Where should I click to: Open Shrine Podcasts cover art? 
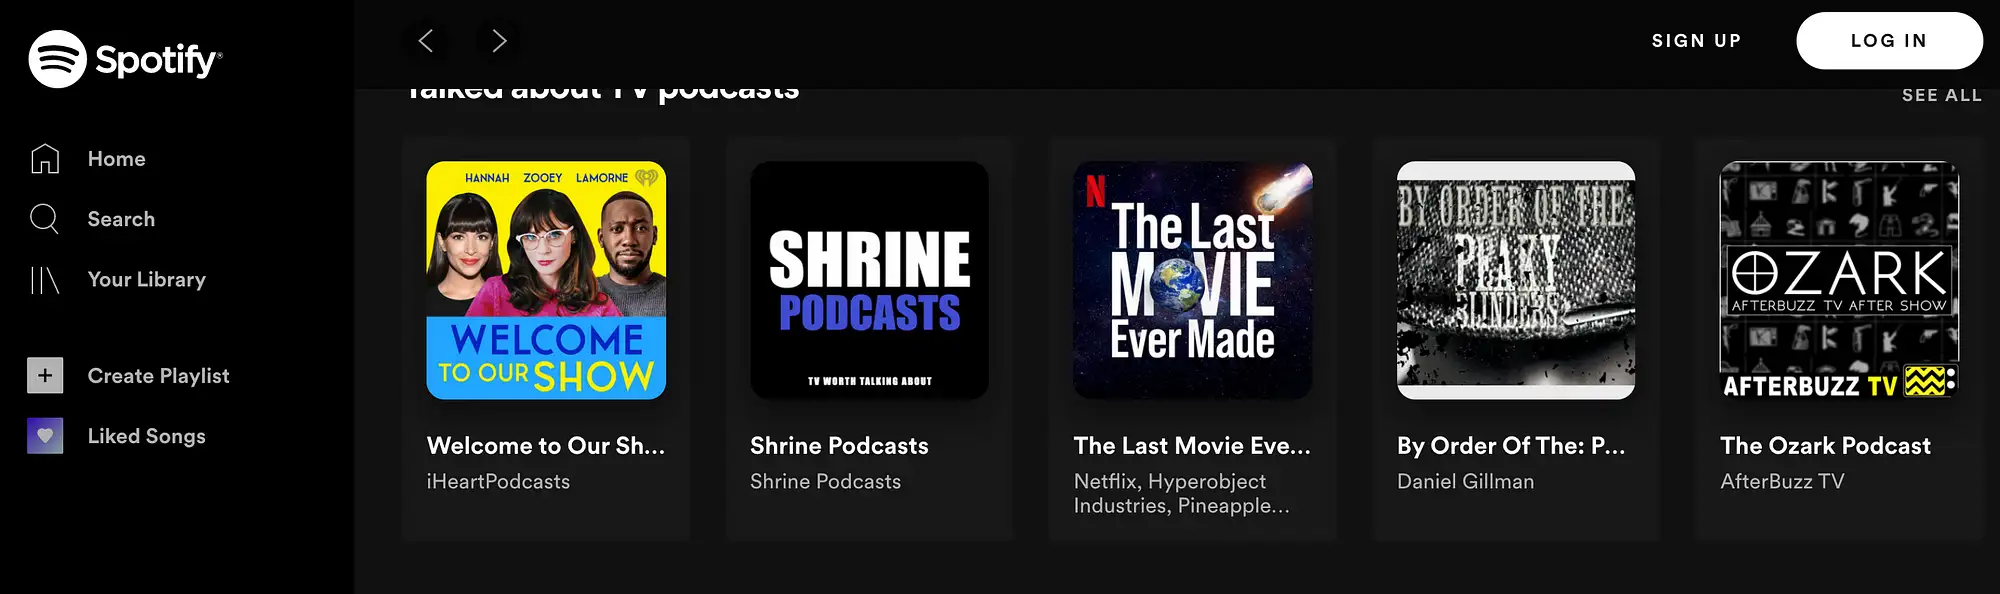click(x=870, y=280)
